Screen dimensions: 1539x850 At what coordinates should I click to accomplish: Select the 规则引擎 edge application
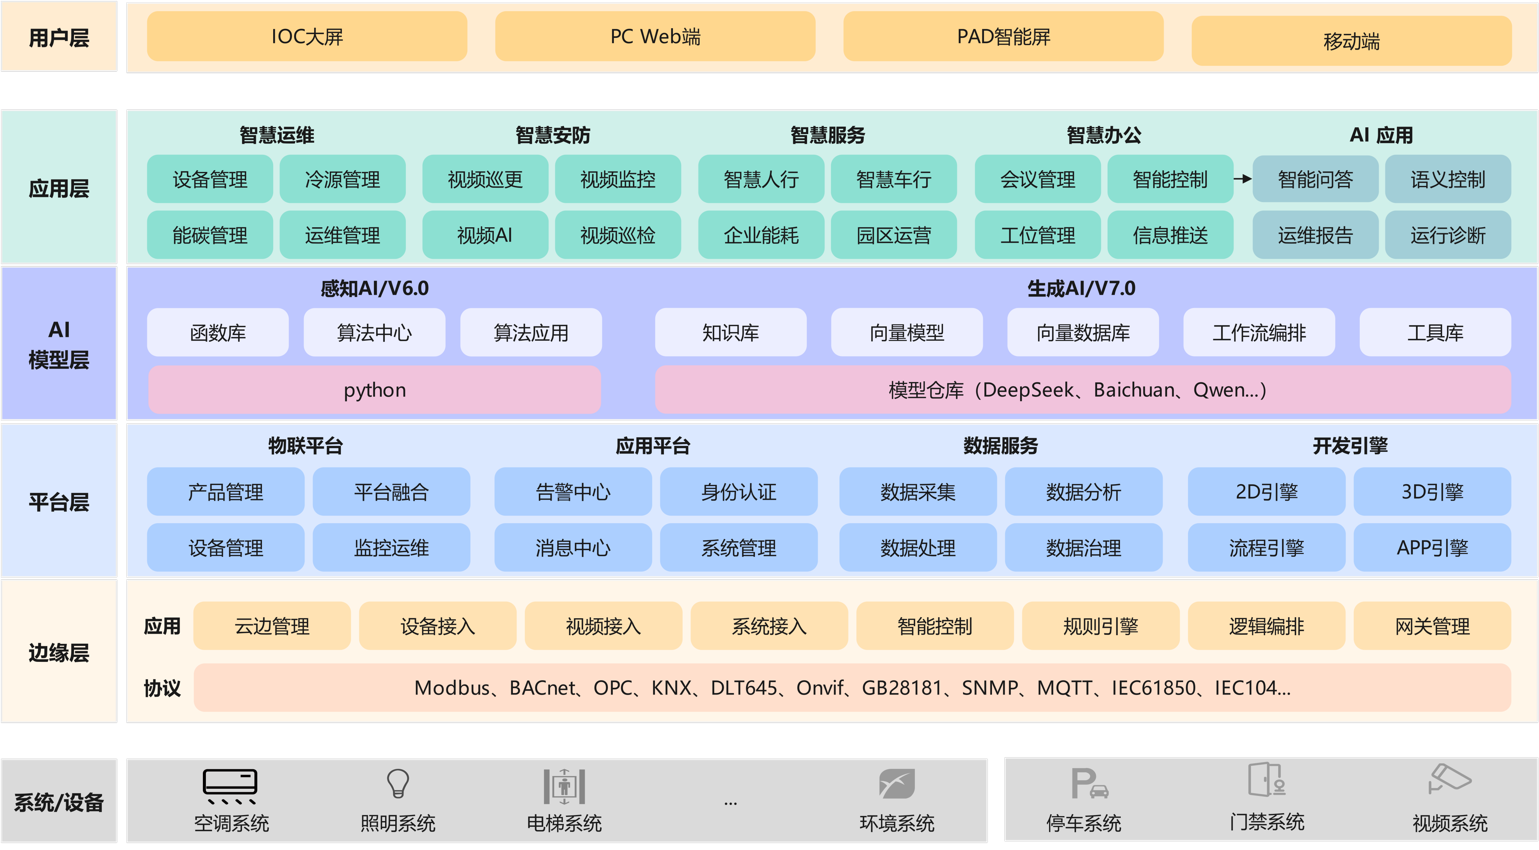tap(1100, 627)
